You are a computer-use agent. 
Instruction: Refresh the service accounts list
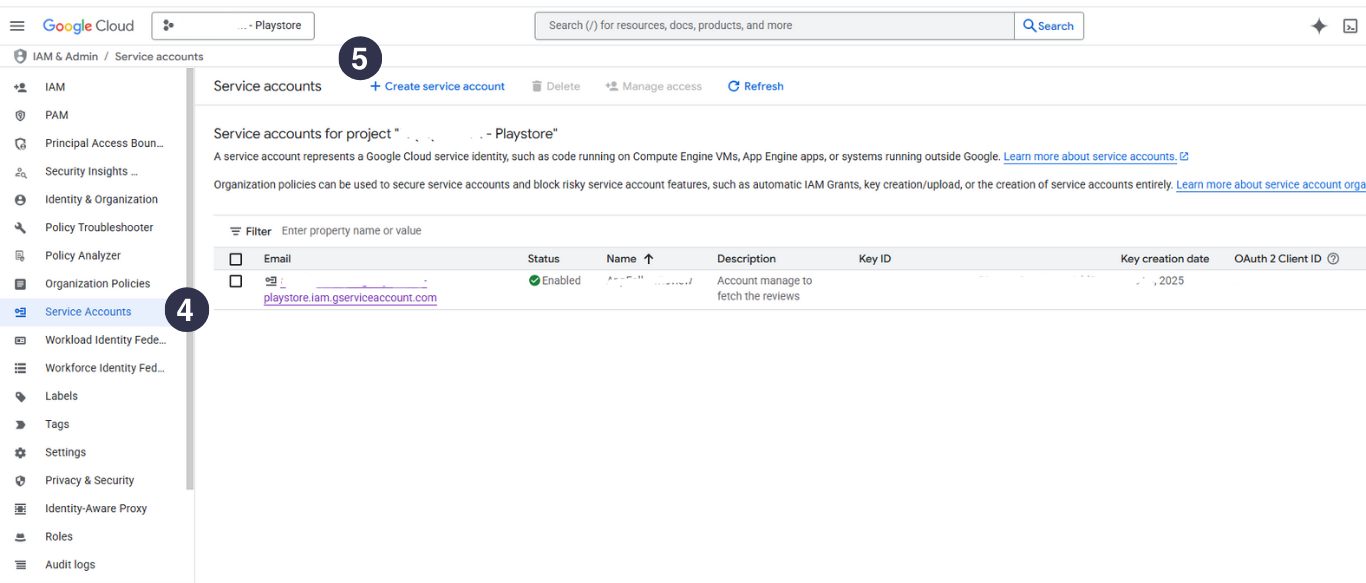point(755,86)
